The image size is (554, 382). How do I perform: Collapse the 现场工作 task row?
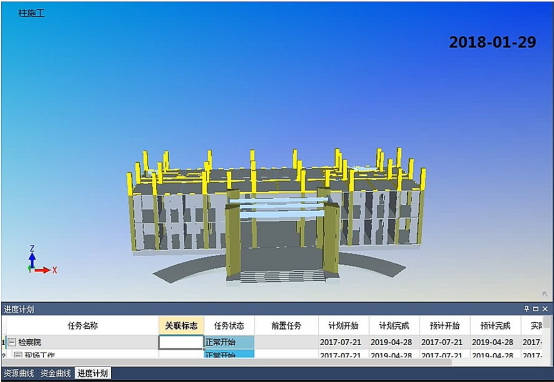point(18,355)
